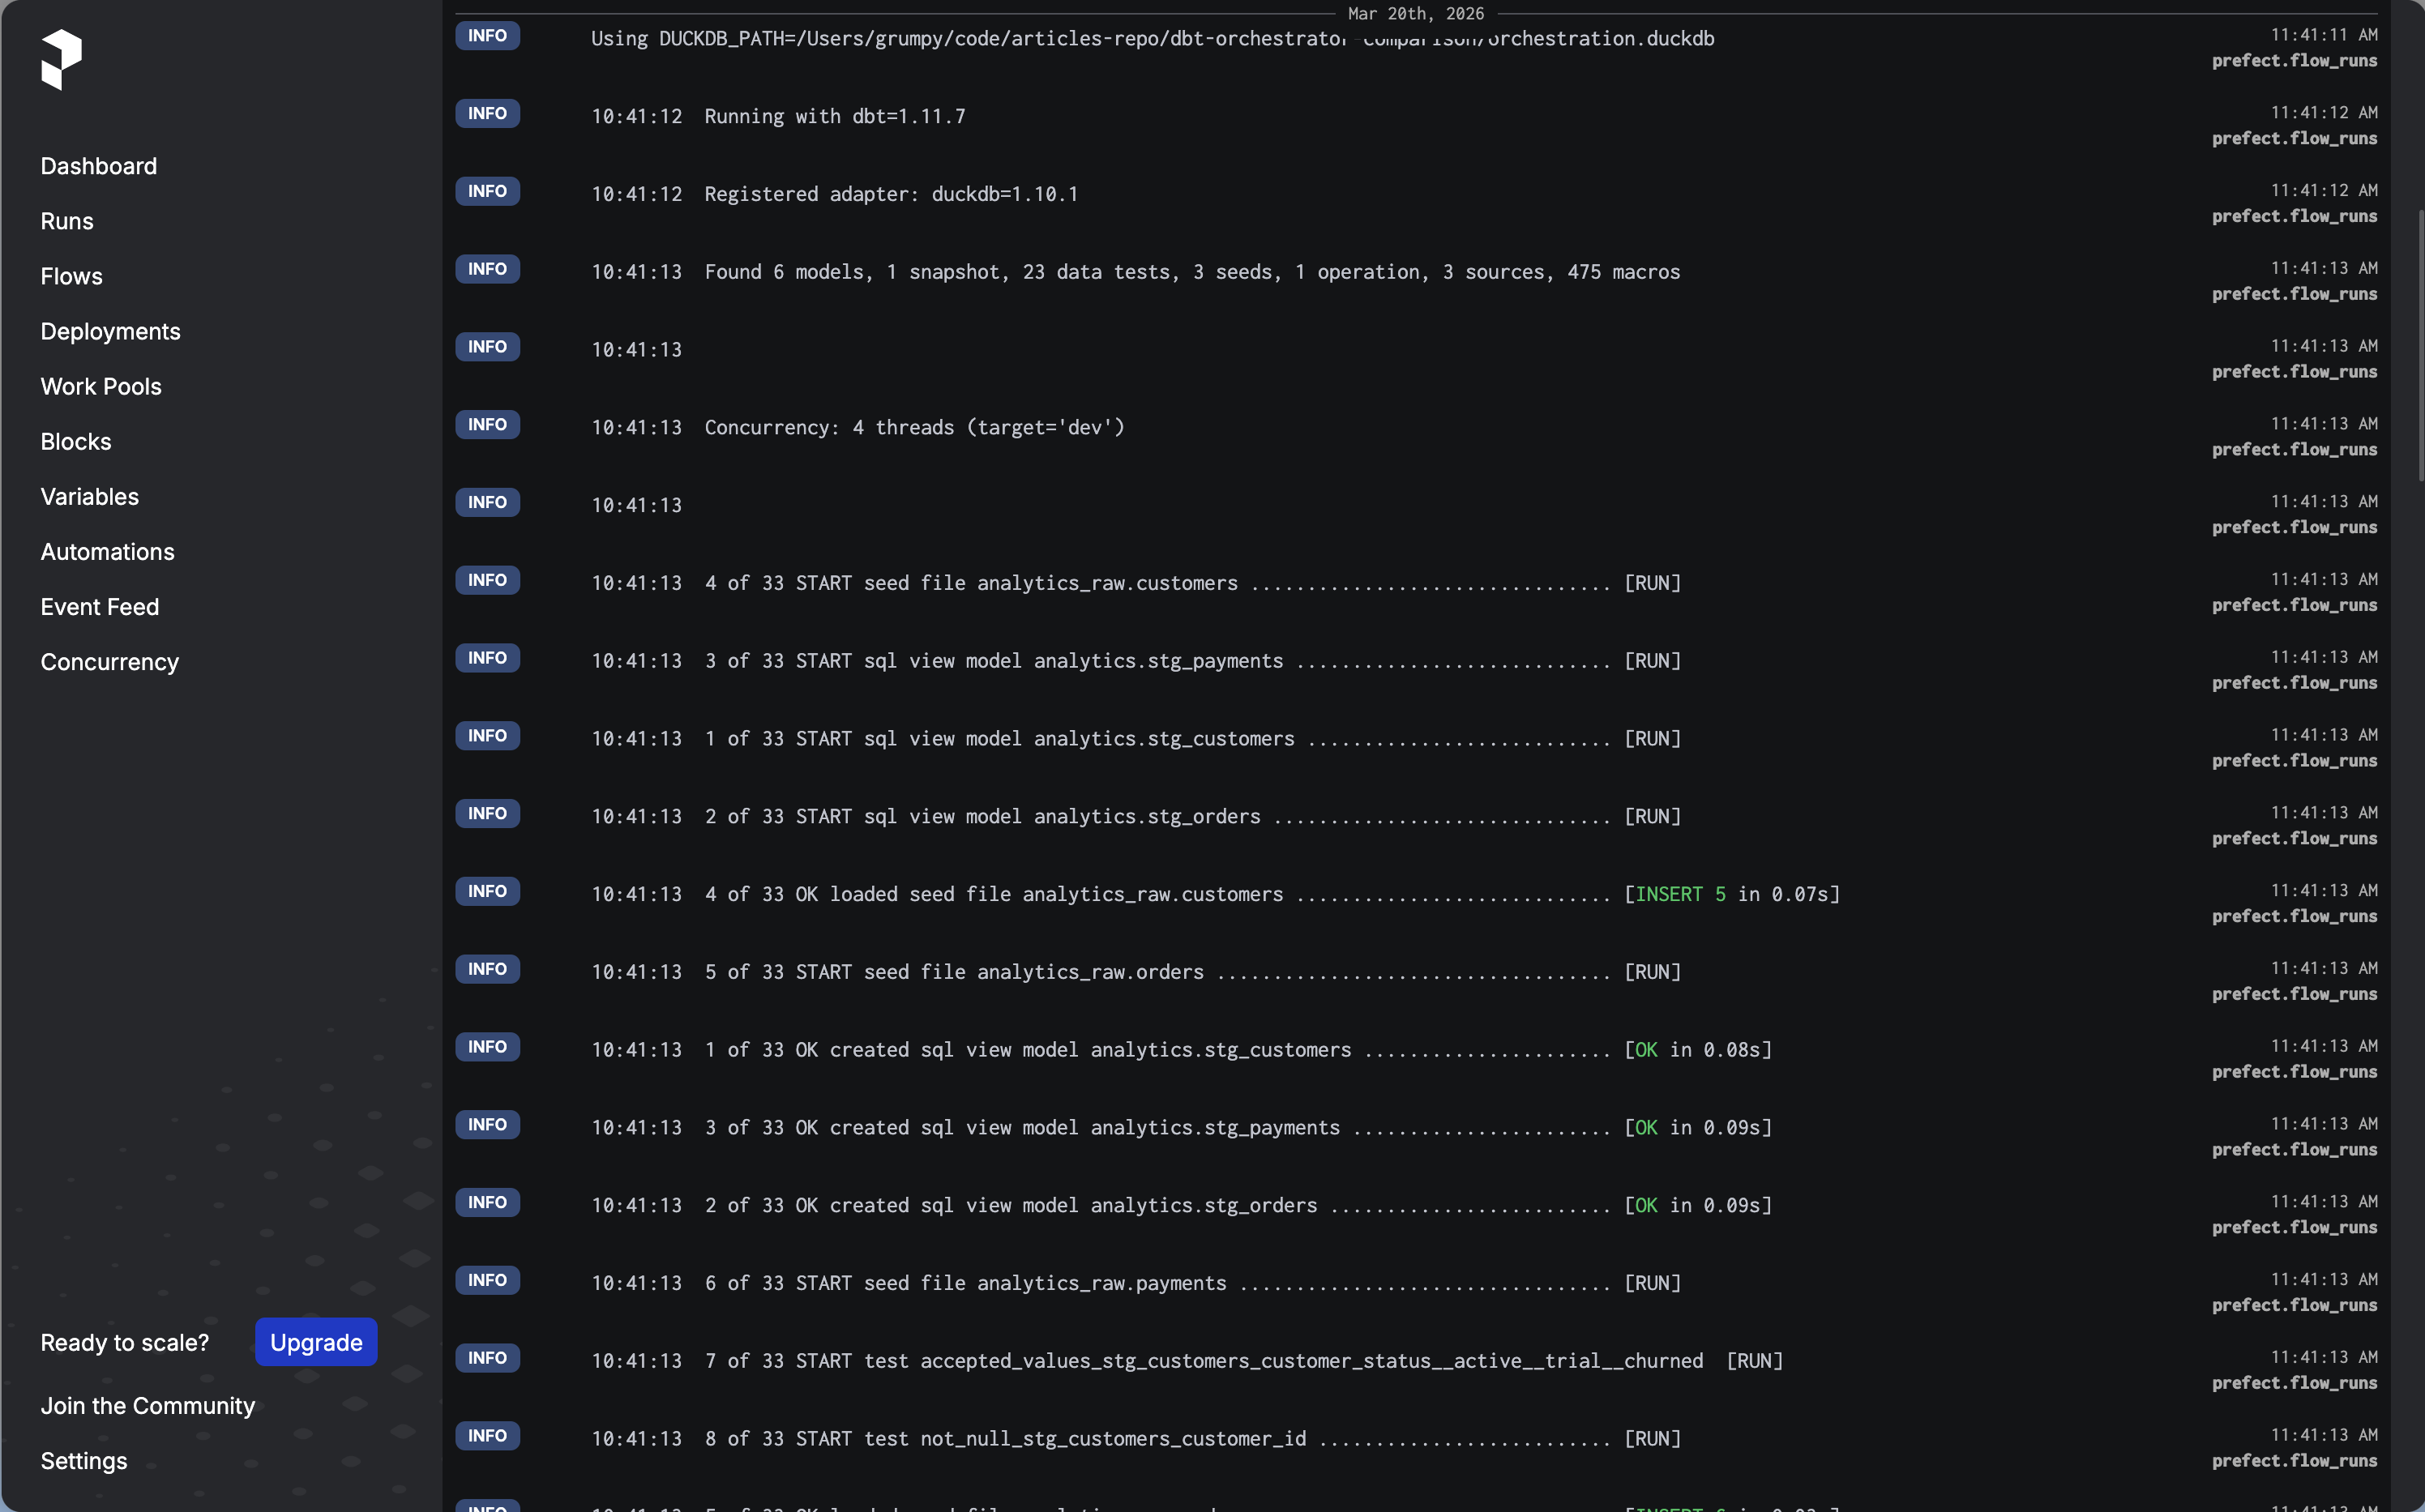Click the INFO badge on the analytics_raw.customers seed line
The width and height of the screenshot is (2425, 1512).
(487, 580)
